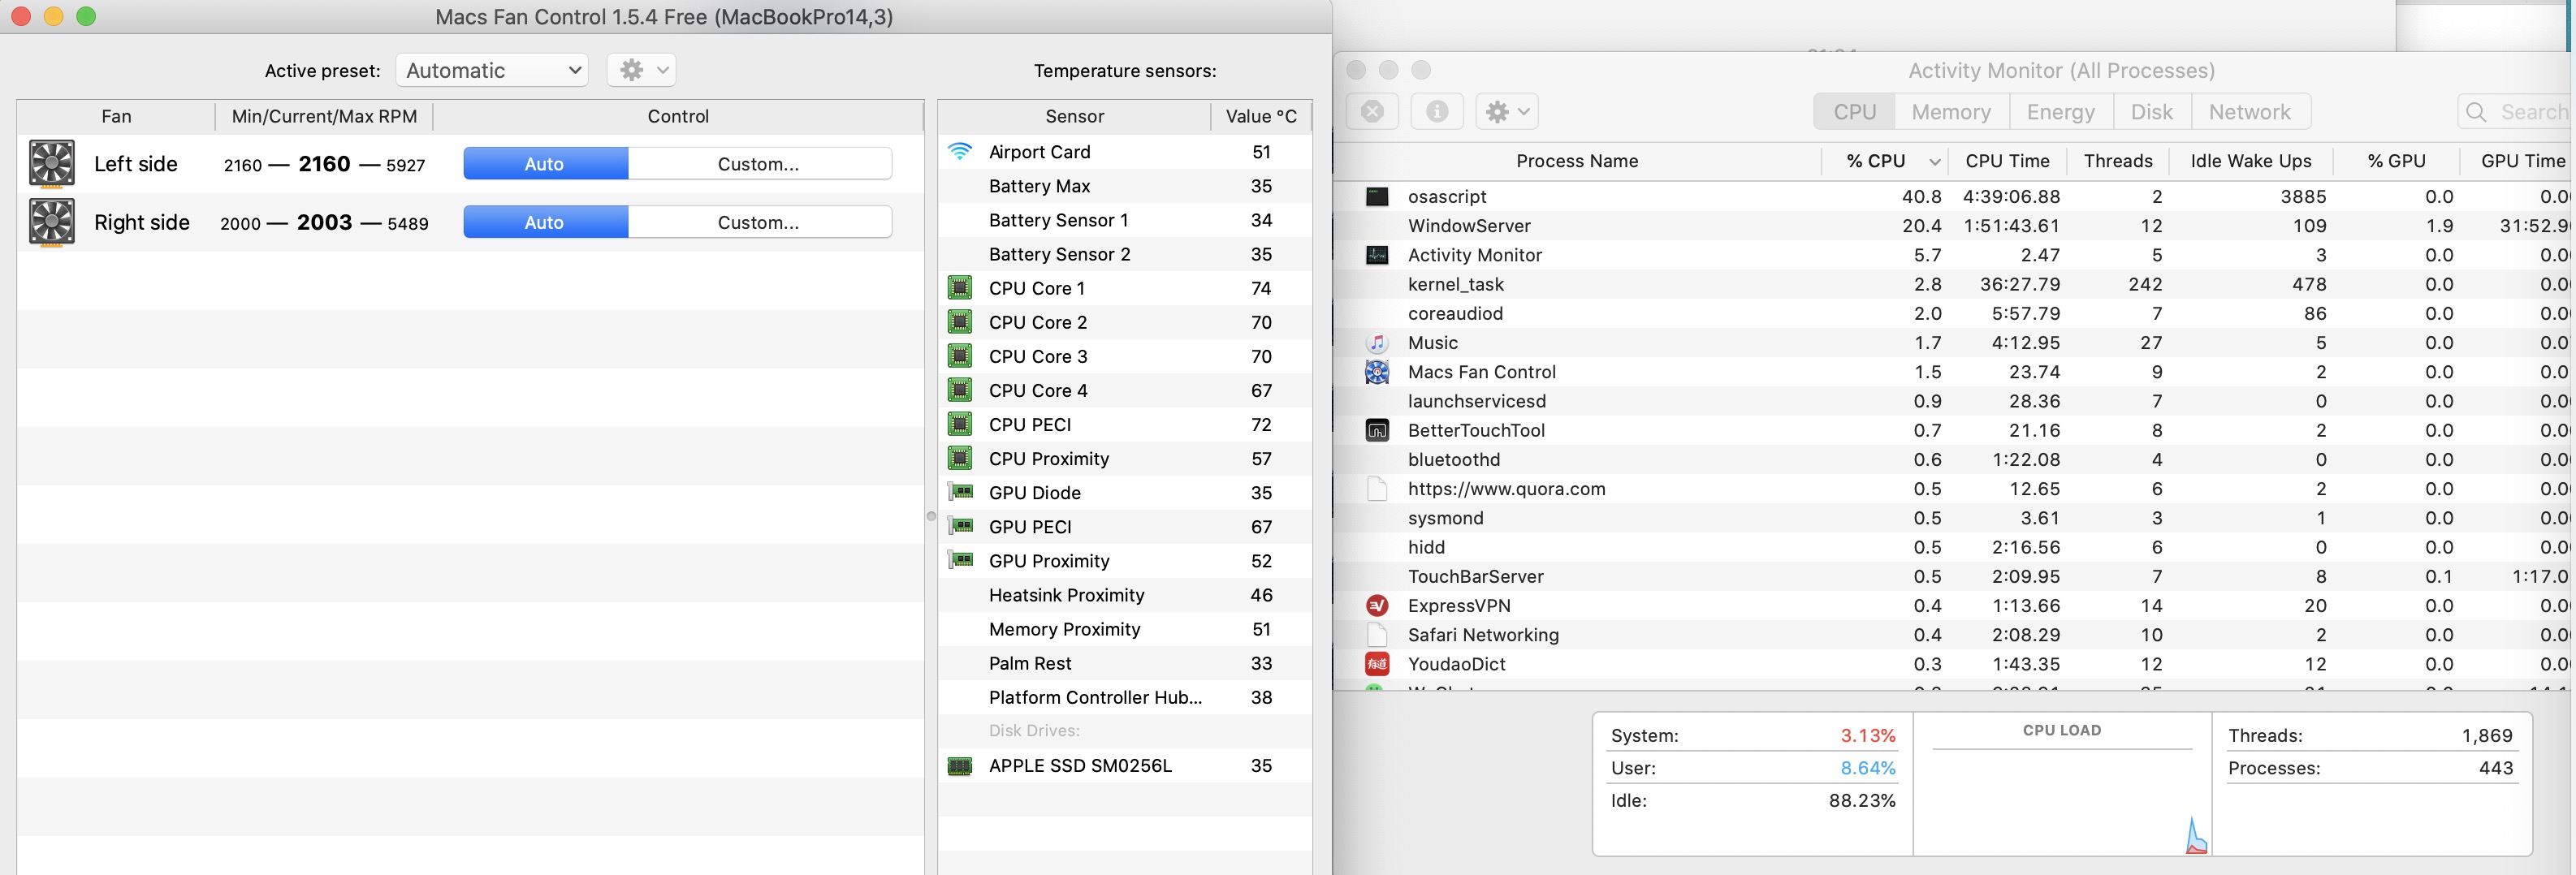The height and width of the screenshot is (875, 2576).
Task: Click the Airport Card wifi icon
Action: click(959, 152)
